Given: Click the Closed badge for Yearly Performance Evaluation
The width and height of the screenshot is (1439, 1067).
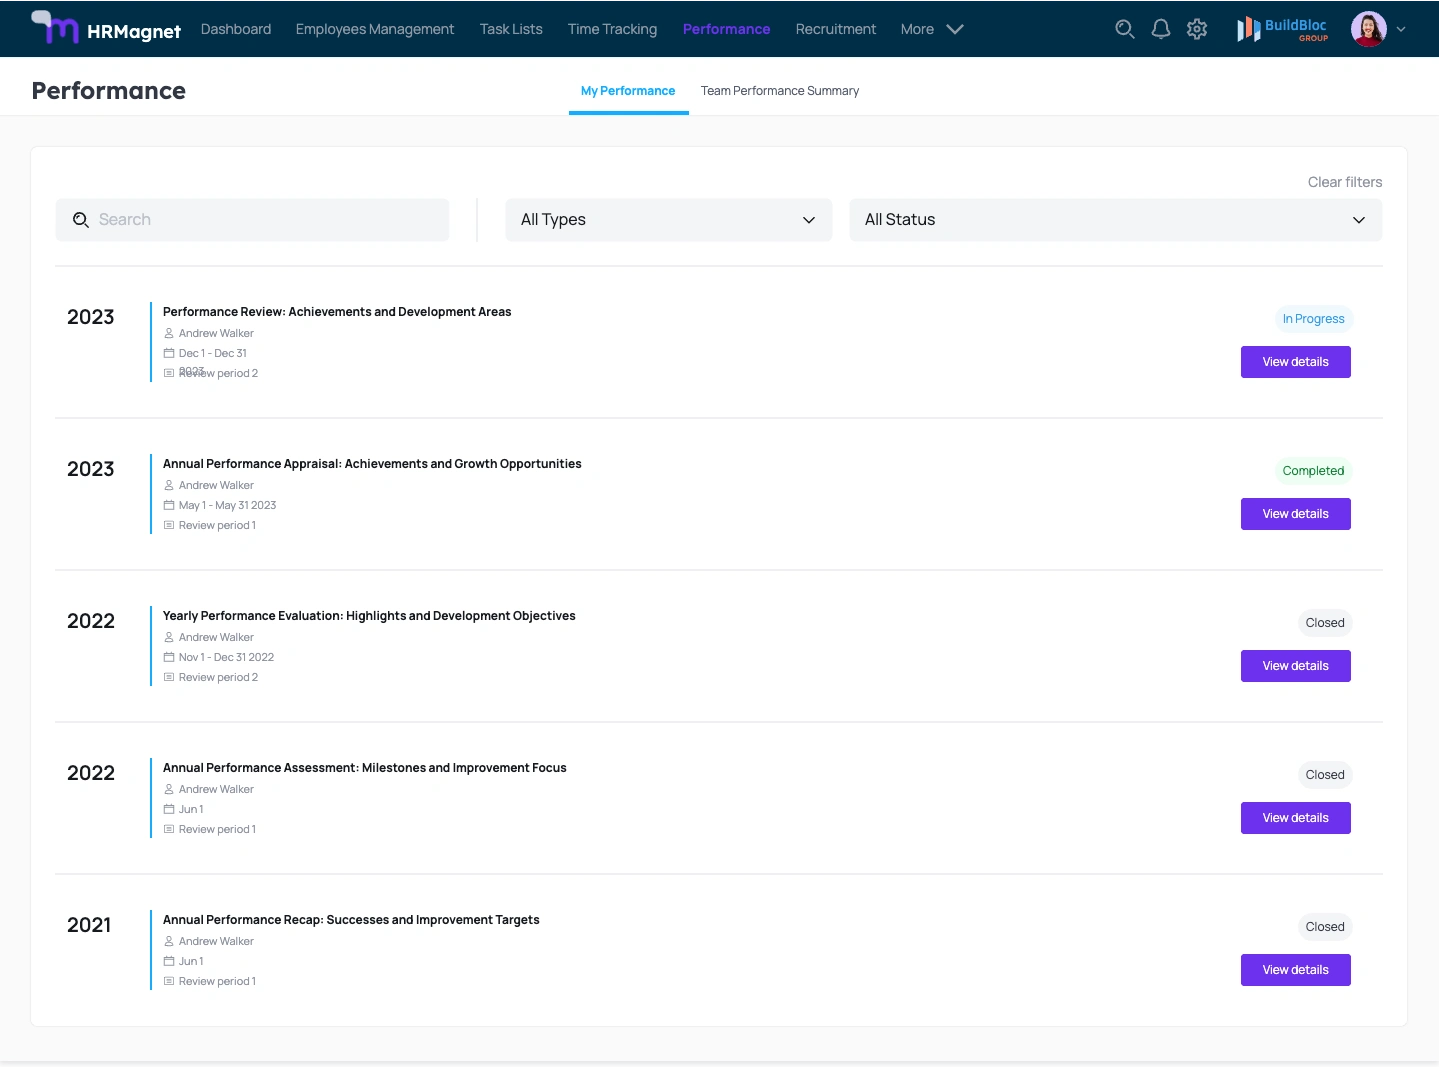Looking at the screenshot, I should click(1325, 623).
